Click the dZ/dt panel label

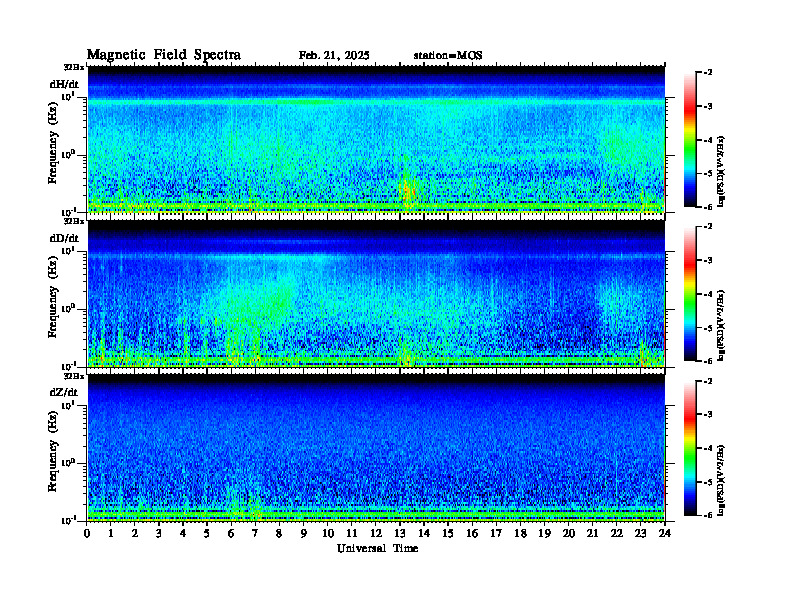point(64,392)
